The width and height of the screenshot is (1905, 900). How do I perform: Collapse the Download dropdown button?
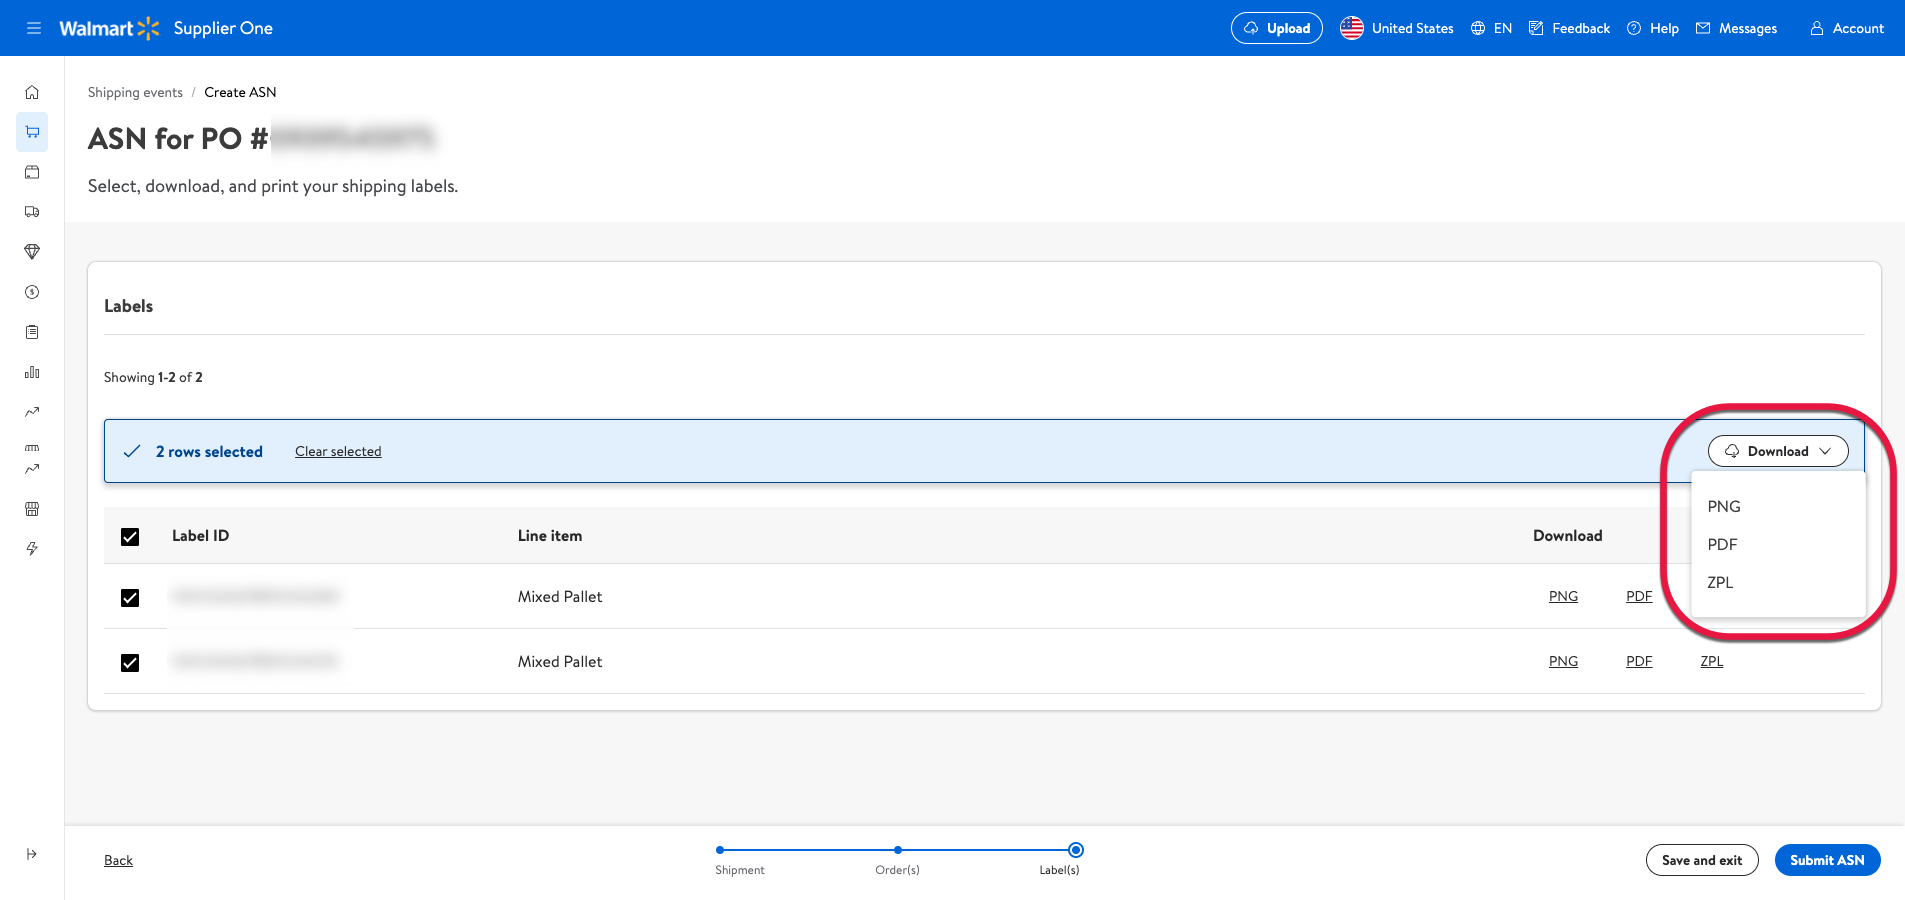[1778, 451]
